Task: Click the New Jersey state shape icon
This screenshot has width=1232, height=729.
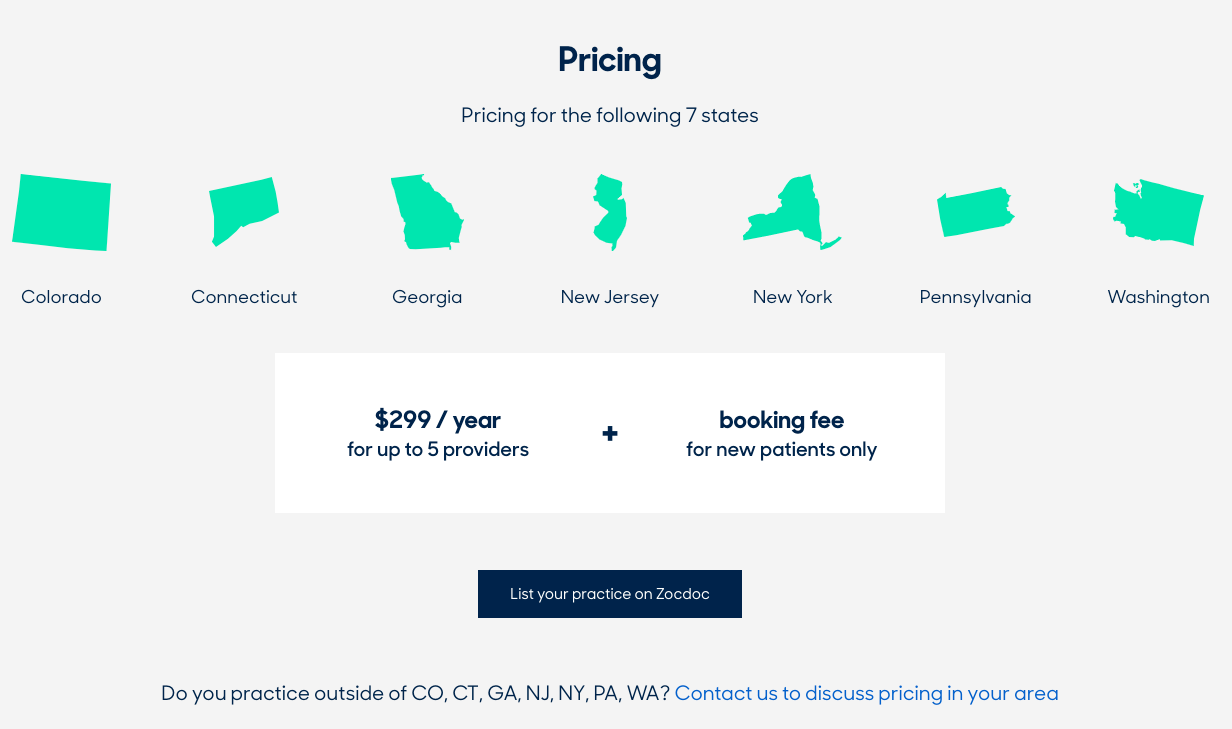Action: (x=609, y=213)
